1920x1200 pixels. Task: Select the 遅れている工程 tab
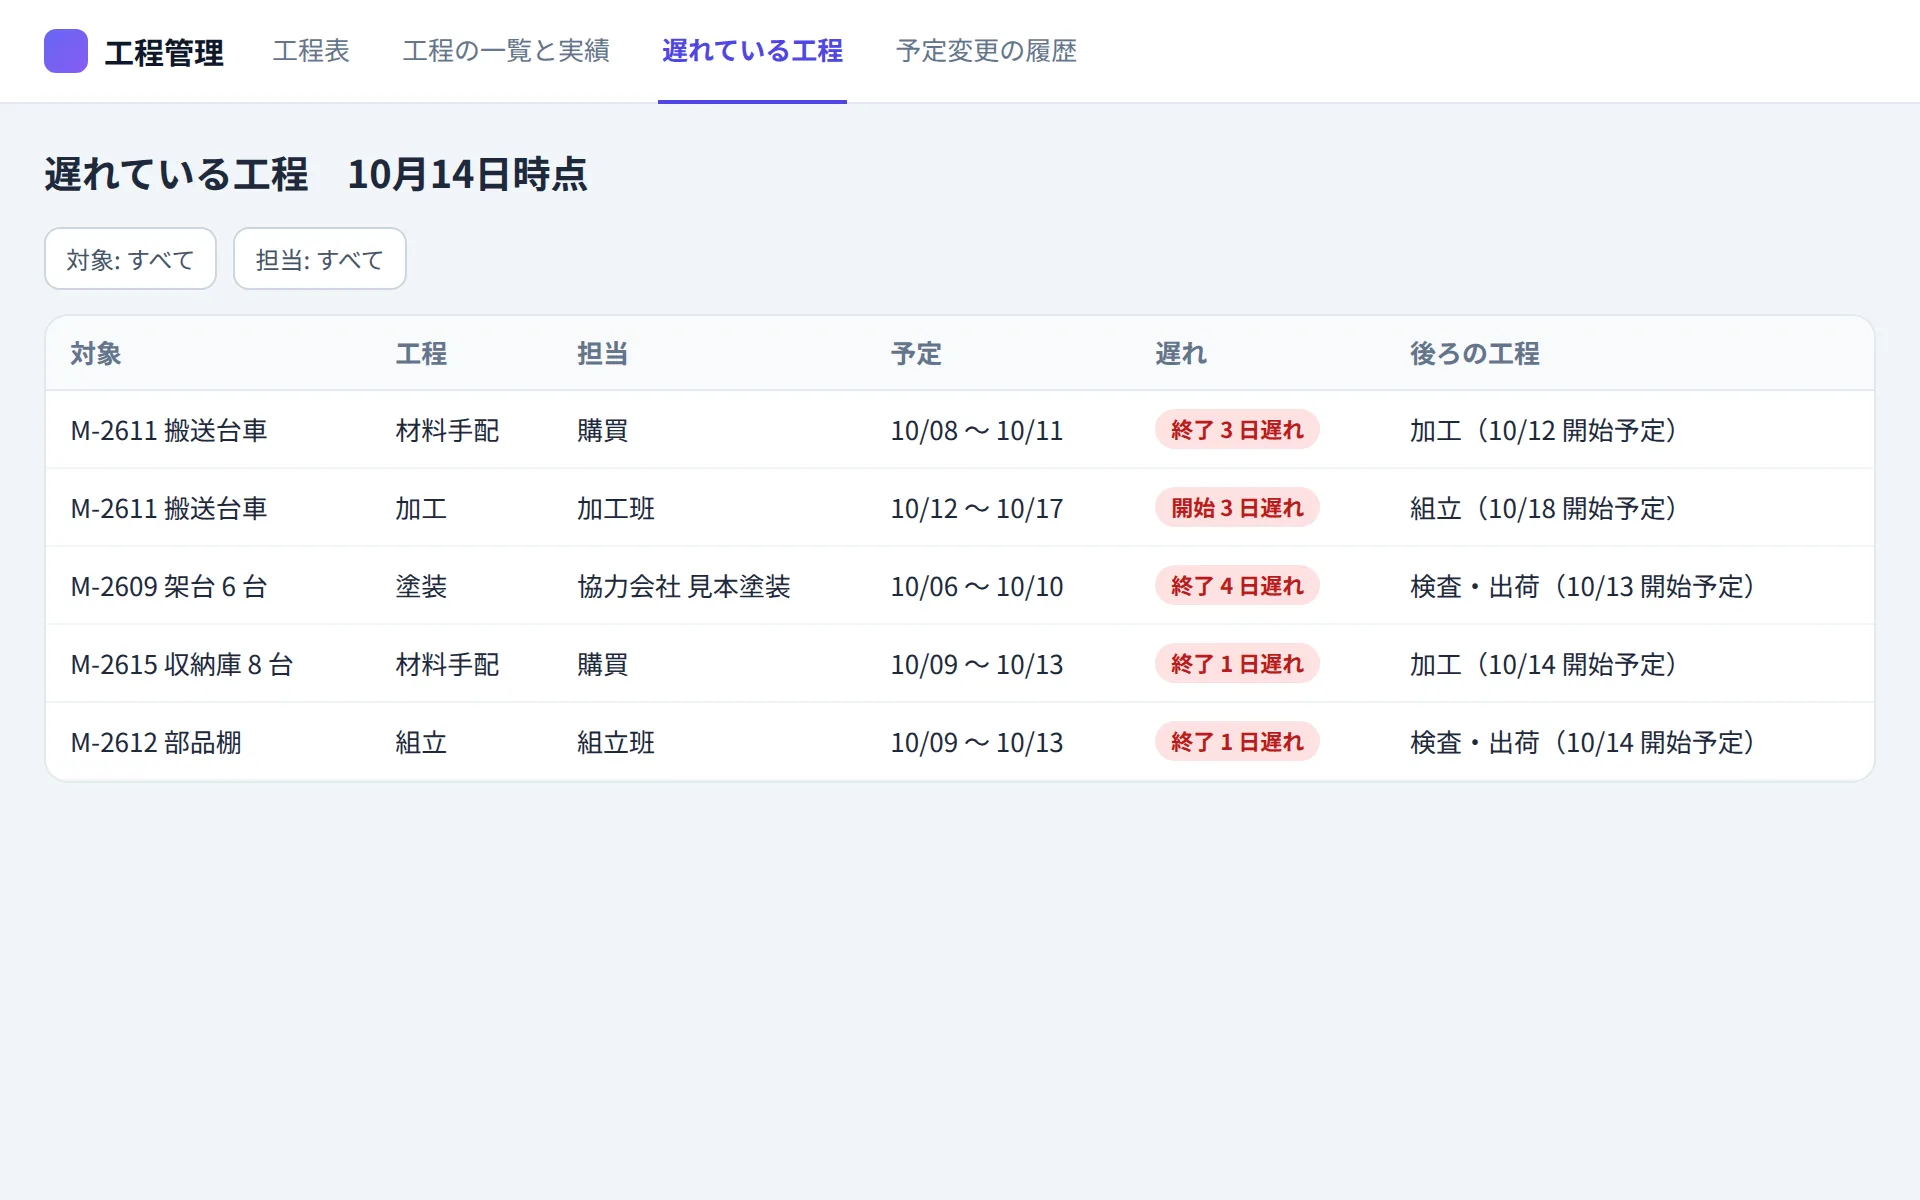pyautogui.click(x=752, y=51)
